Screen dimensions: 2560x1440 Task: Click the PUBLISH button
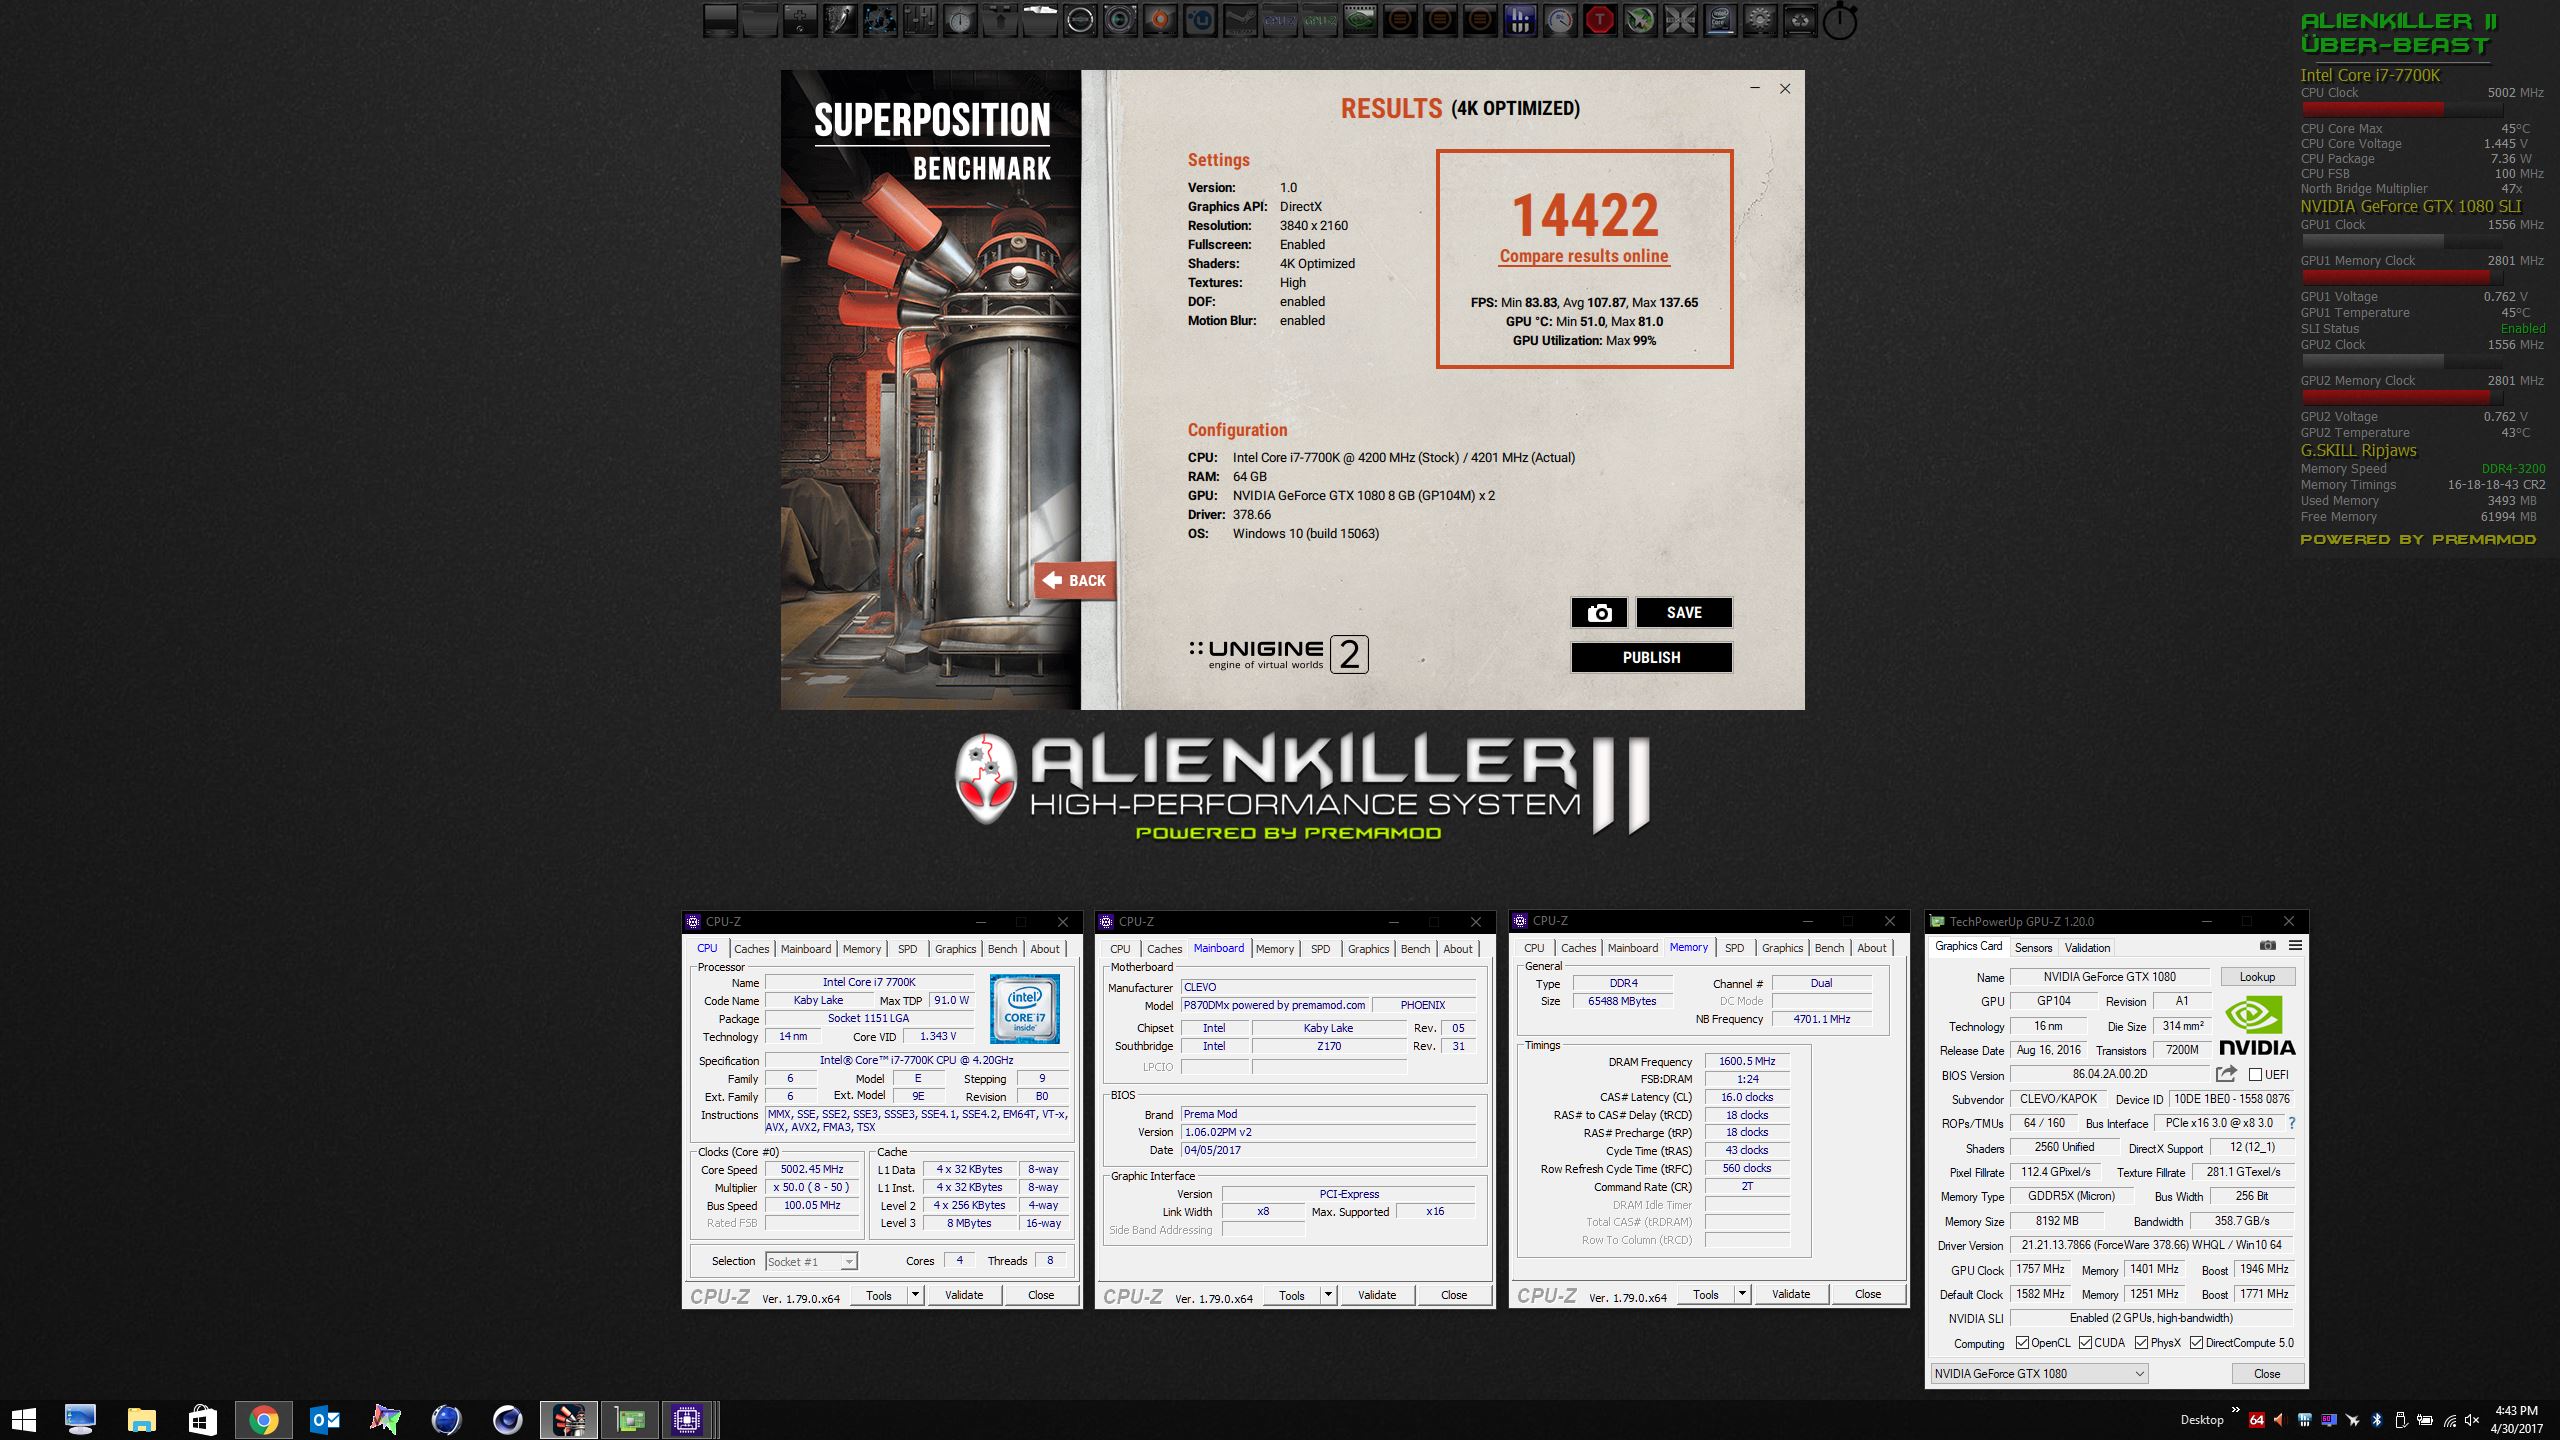tap(1651, 657)
